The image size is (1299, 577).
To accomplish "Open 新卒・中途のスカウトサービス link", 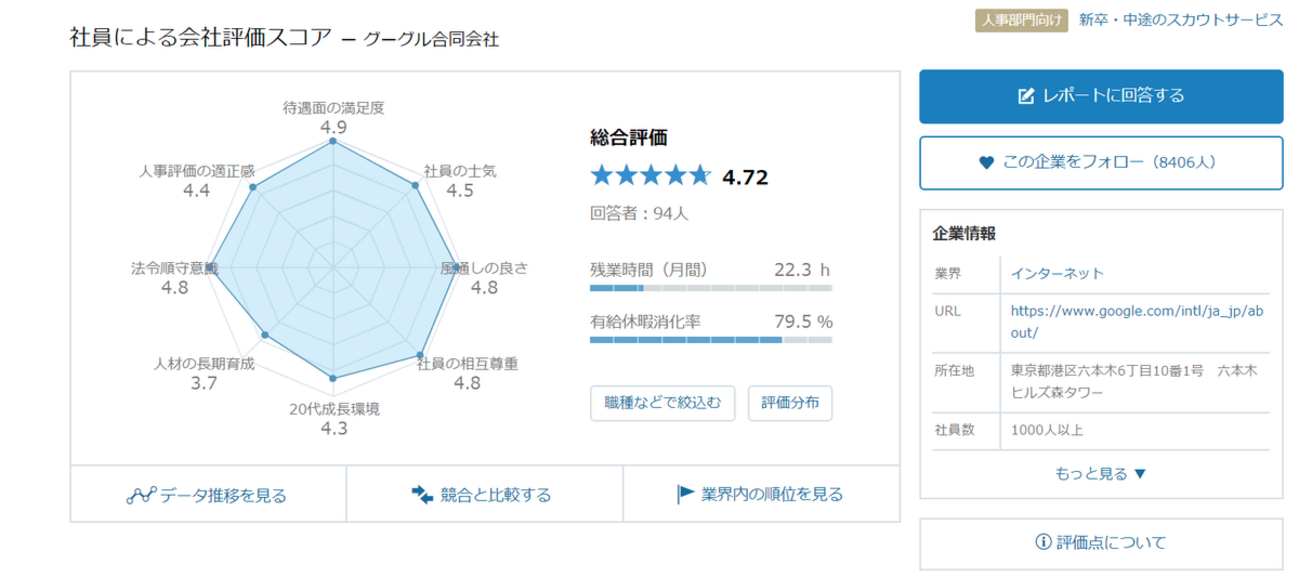I will point(1180,20).
